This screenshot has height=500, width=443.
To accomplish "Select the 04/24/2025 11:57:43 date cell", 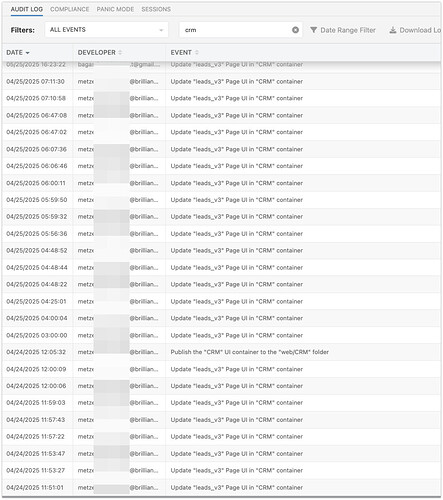I will tap(36, 420).
